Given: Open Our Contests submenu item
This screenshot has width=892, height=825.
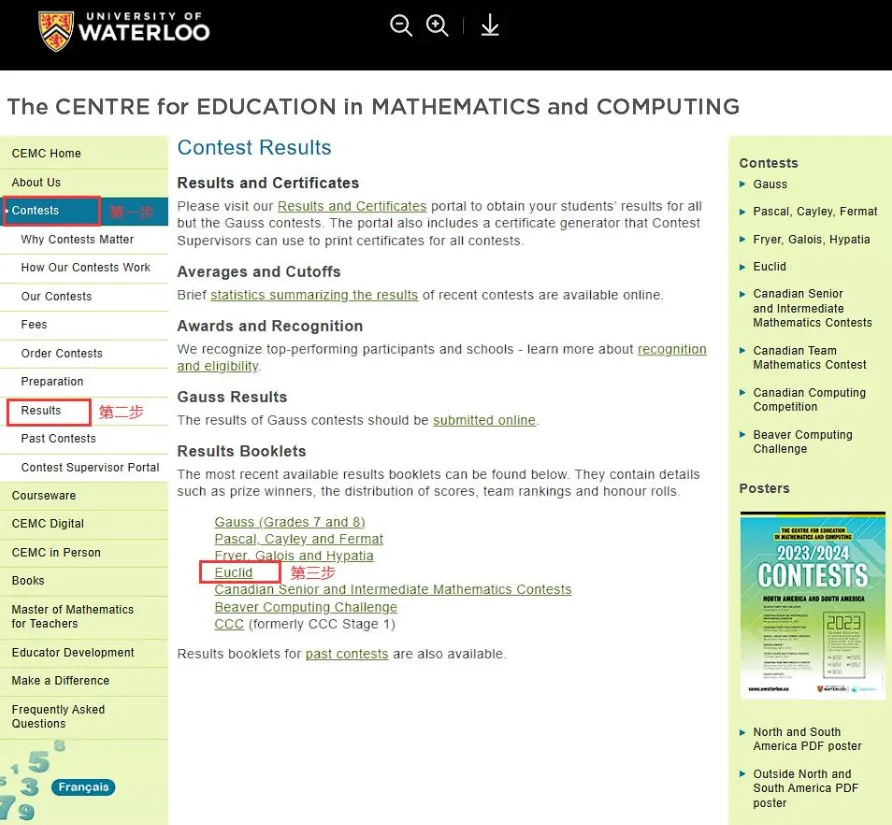Looking at the screenshot, I should pyautogui.click(x=56, y=296).
